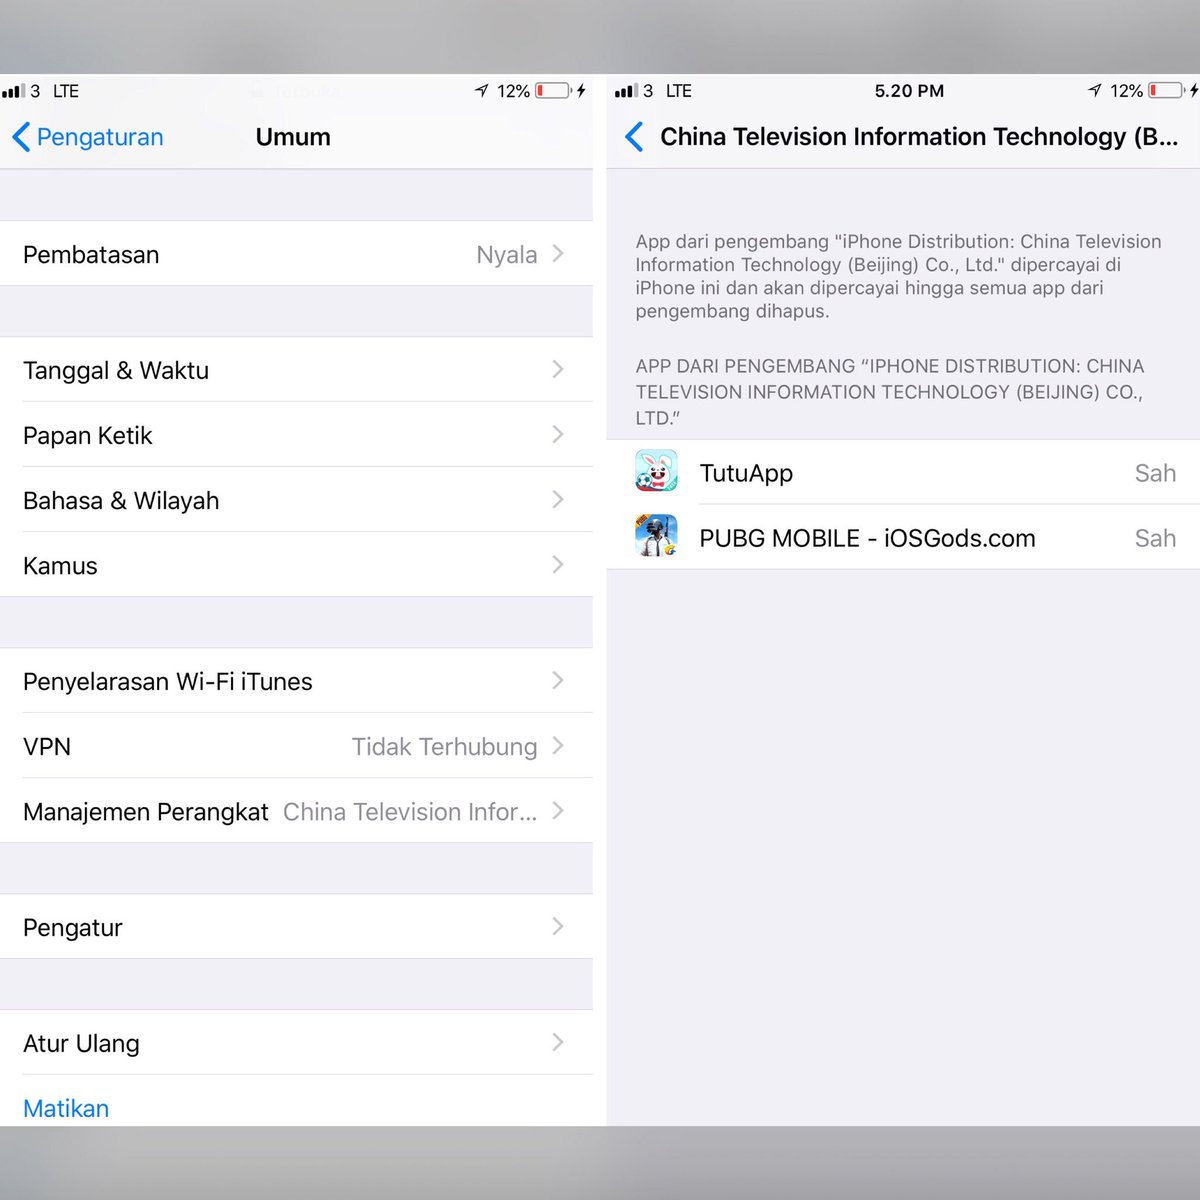
Task: Open Pembatasan via its chevron
Action: [x=558, y=254]
